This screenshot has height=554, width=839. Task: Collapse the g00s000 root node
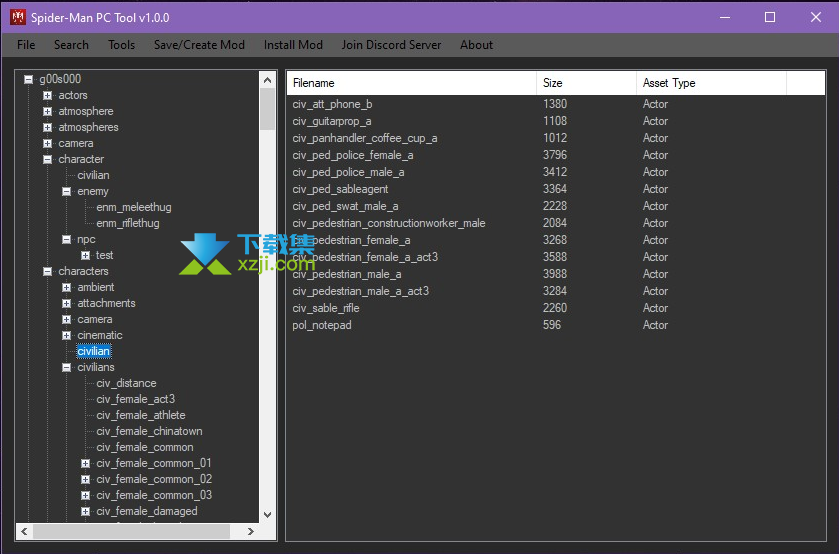[28, 79]
